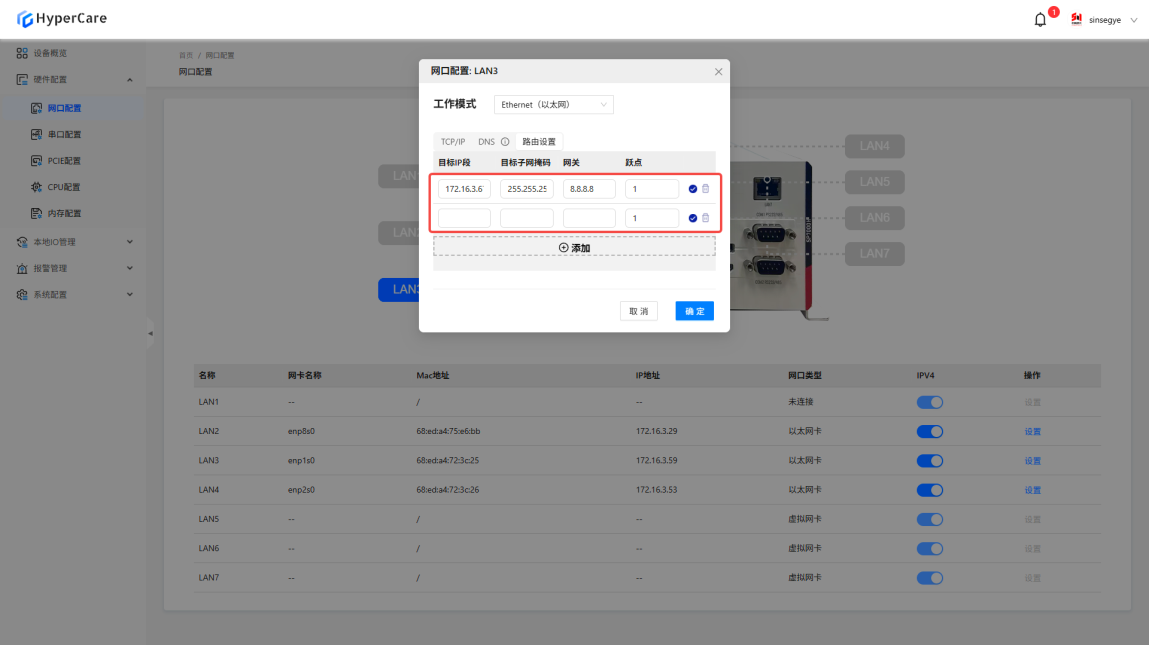Delete the first route row with trash icon
Screen dimensions: 1149x645
(x=705, y=188)
